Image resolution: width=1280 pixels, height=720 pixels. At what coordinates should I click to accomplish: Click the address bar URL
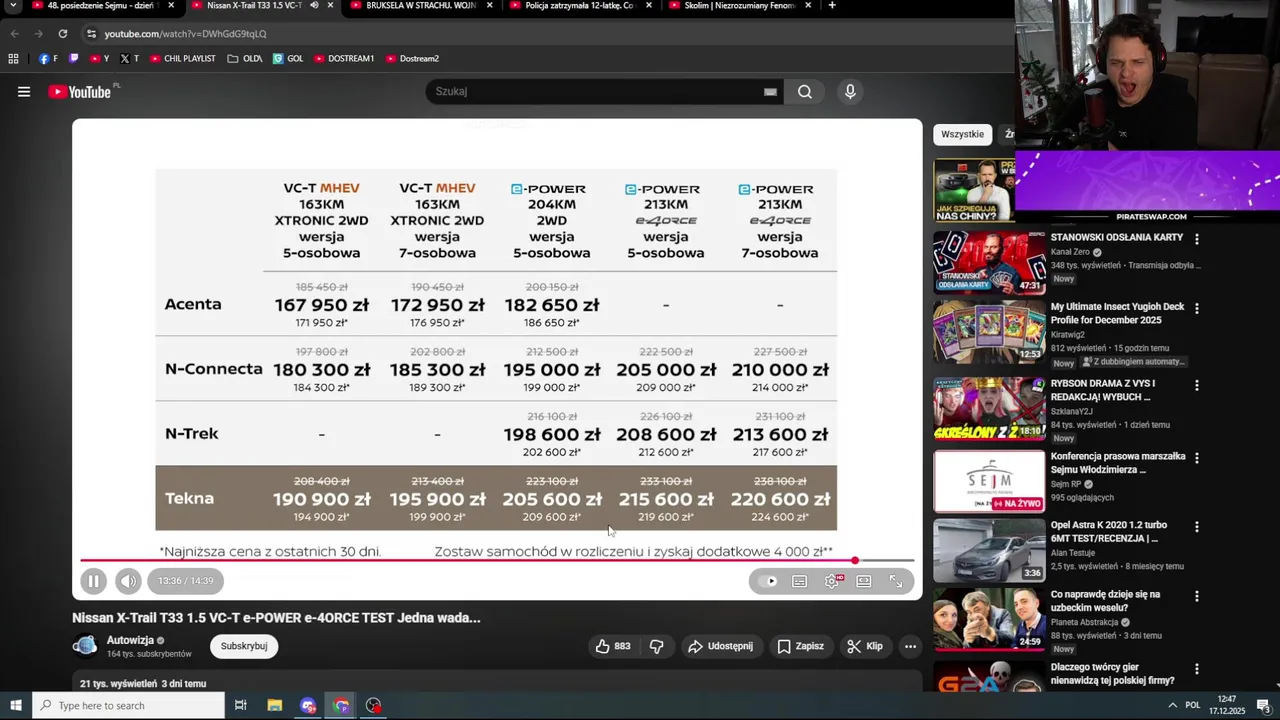pos(185,34)
